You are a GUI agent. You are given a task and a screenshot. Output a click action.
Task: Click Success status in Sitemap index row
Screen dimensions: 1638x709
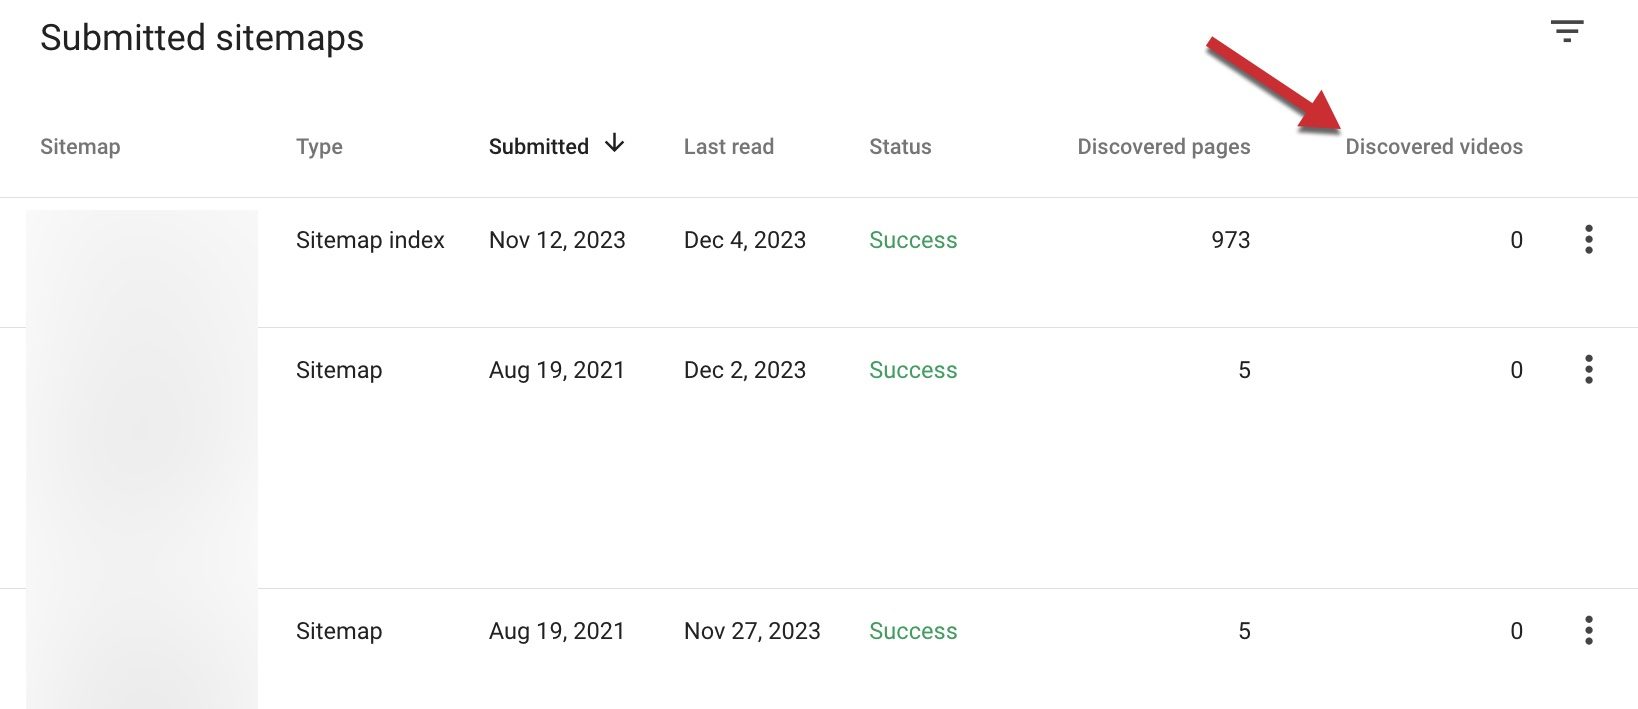pos(913,240)
